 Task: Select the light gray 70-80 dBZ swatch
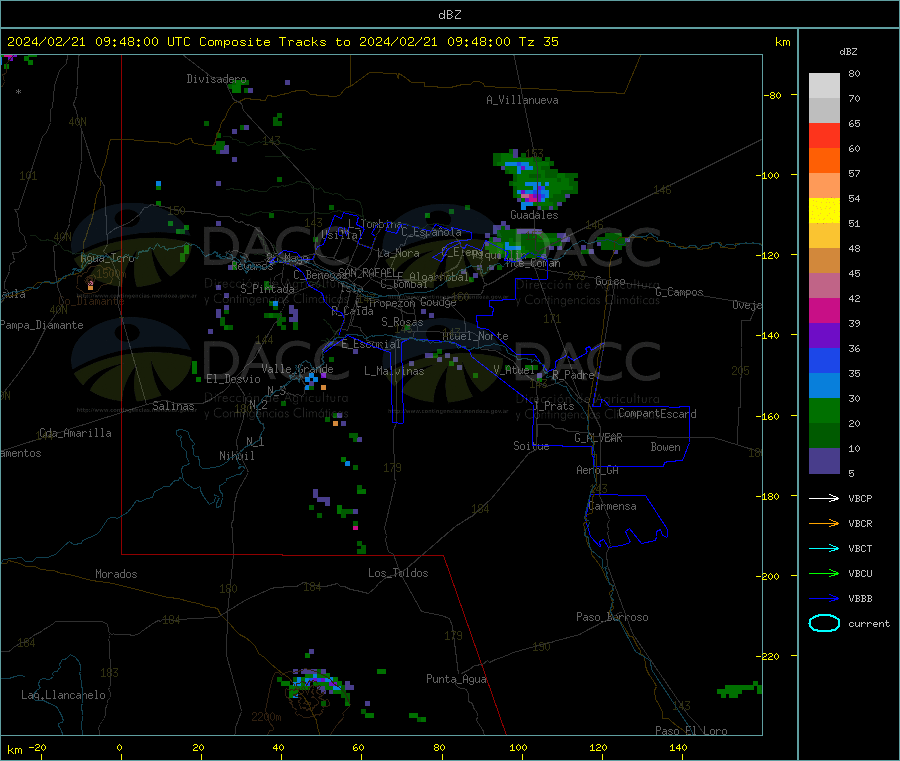824,86
